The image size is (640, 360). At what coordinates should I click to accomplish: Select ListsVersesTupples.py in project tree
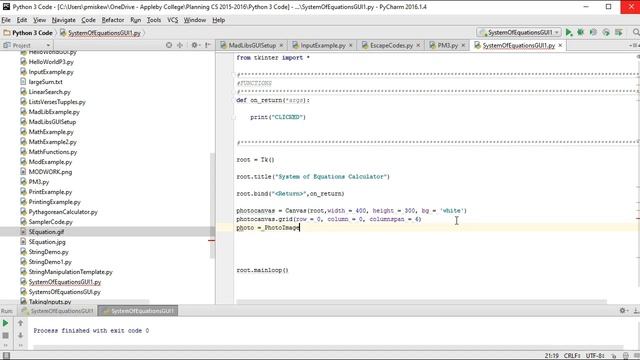(x=57, y=102)
